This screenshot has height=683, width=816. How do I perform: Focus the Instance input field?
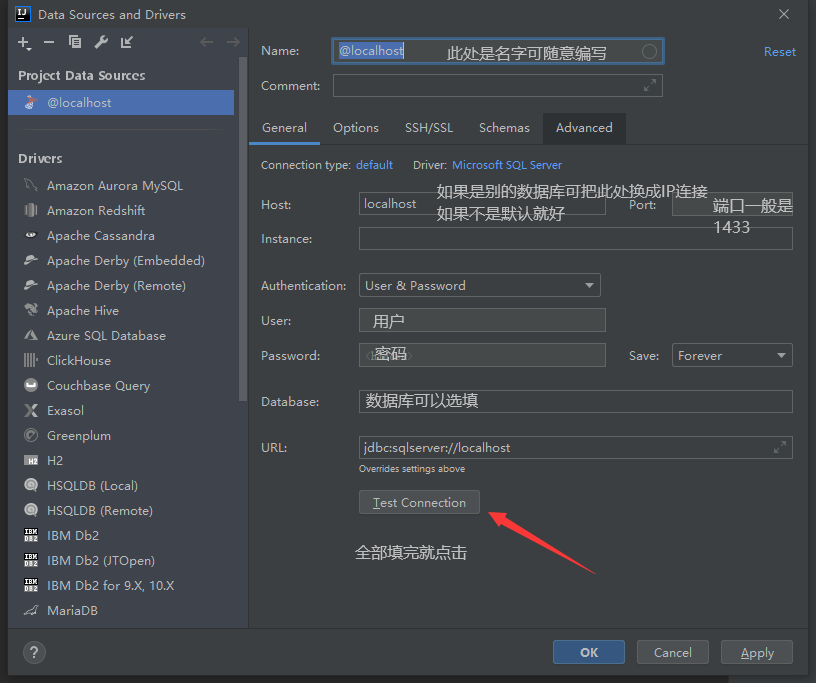coord(576,238)
